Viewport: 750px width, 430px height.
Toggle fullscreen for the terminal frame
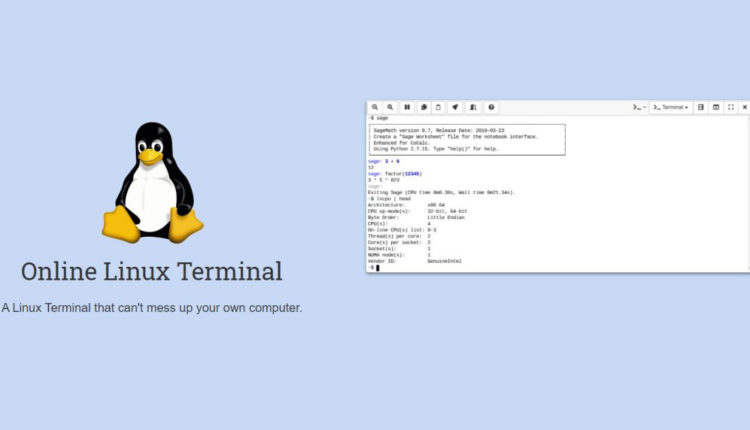[731, 107]
